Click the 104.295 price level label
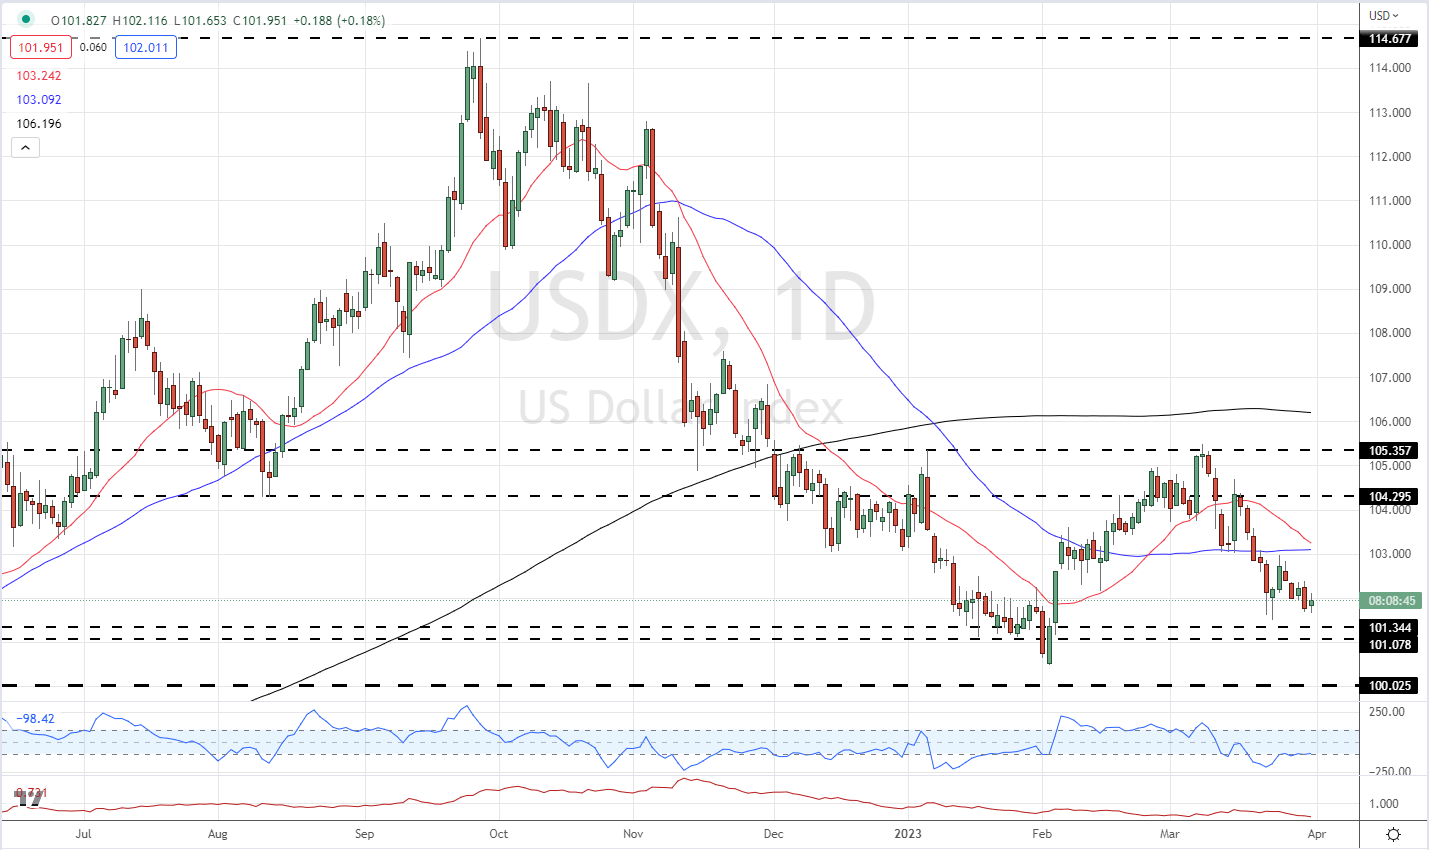1429x850 pixels. (x=1390, y=497)
